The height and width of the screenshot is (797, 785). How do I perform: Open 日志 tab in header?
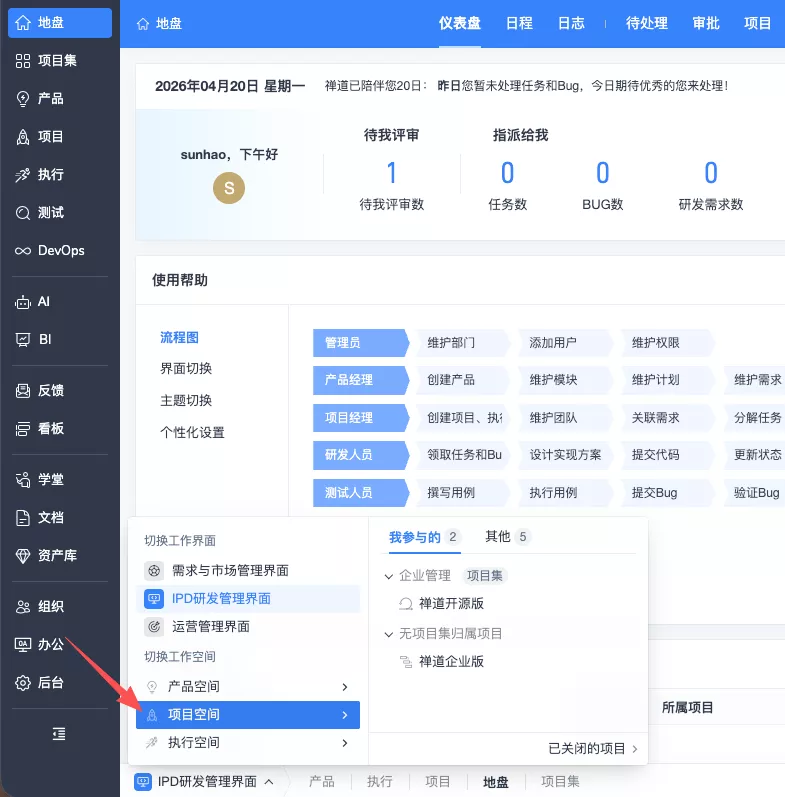coord(571,23)
